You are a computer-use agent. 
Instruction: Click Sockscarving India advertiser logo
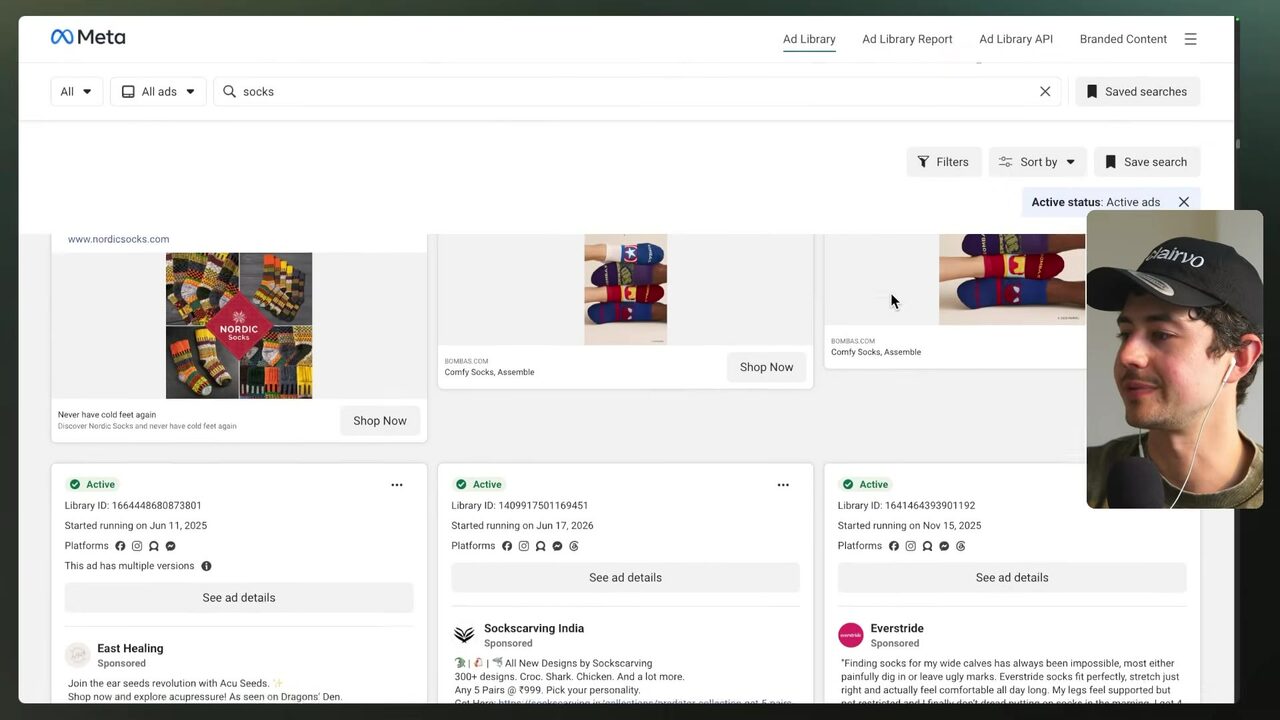point(464,635)
